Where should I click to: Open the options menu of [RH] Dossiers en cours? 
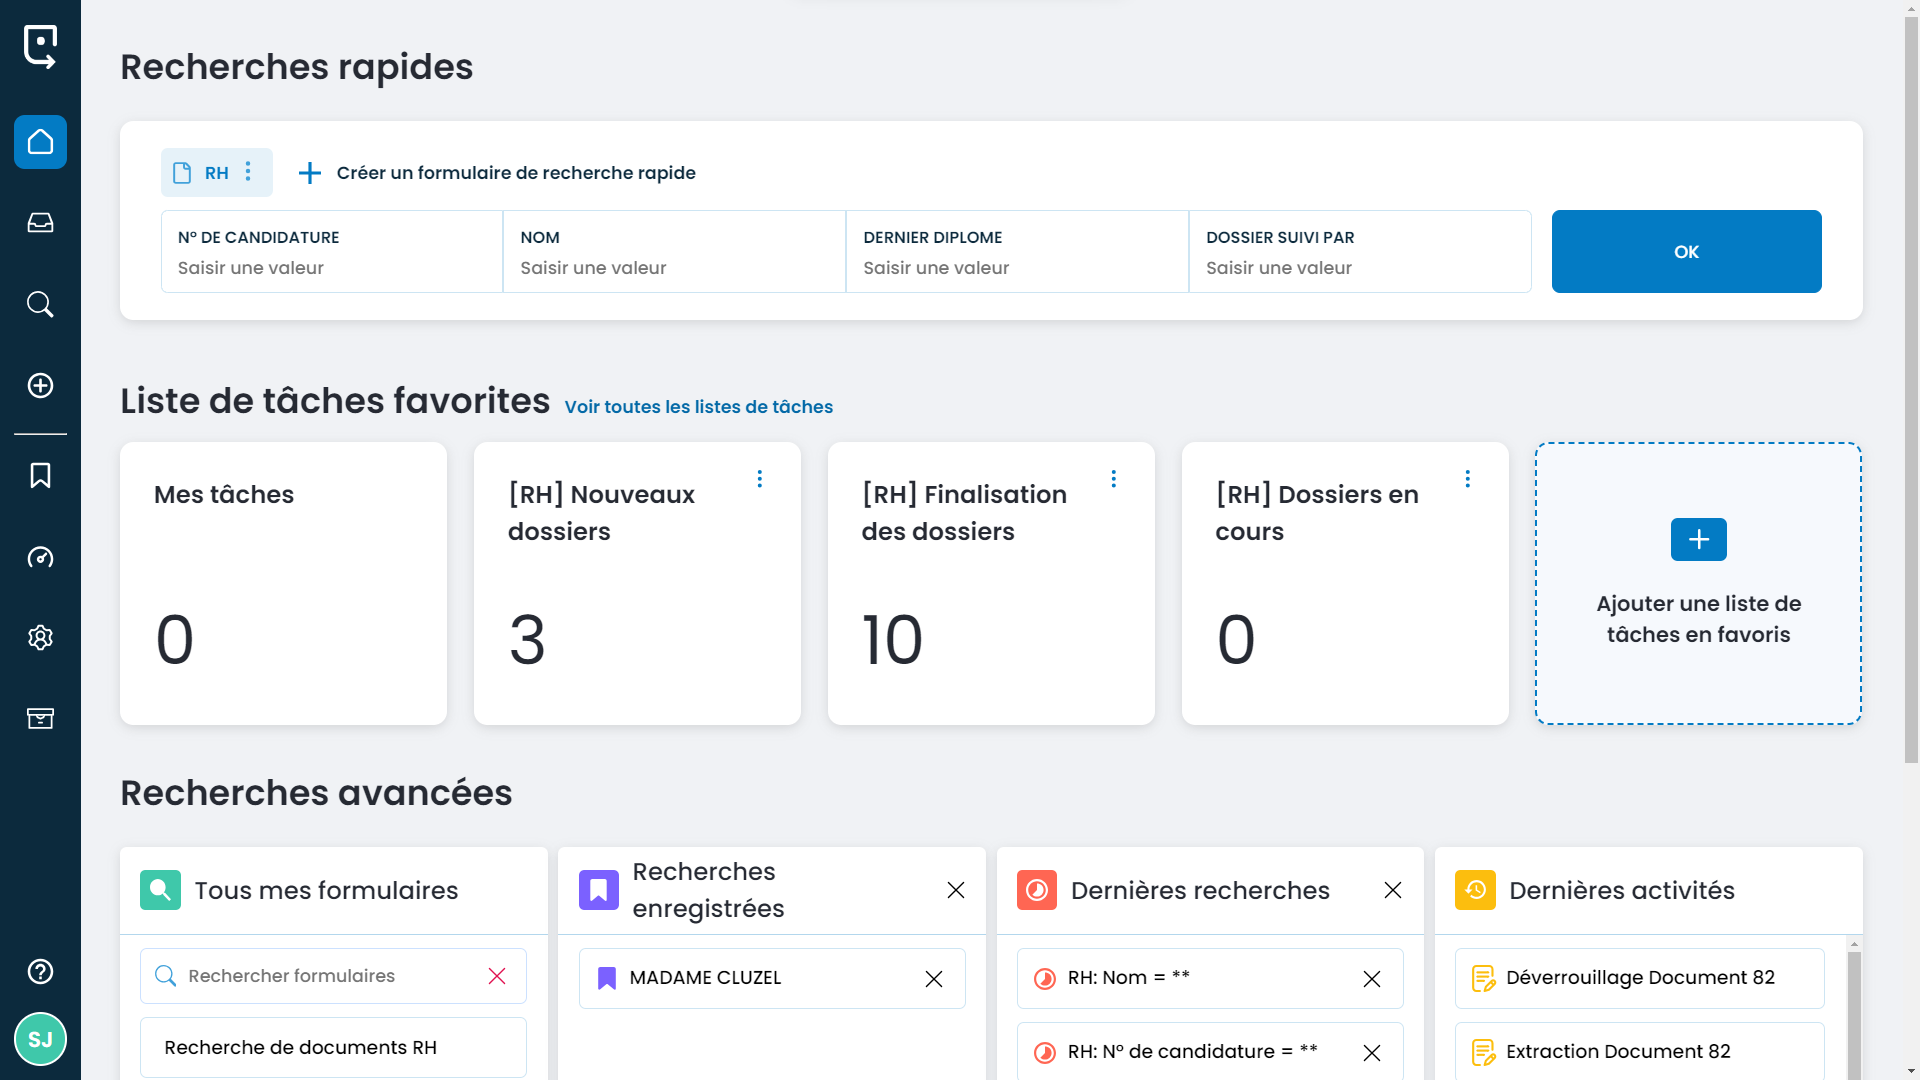tap(1467, 479)
